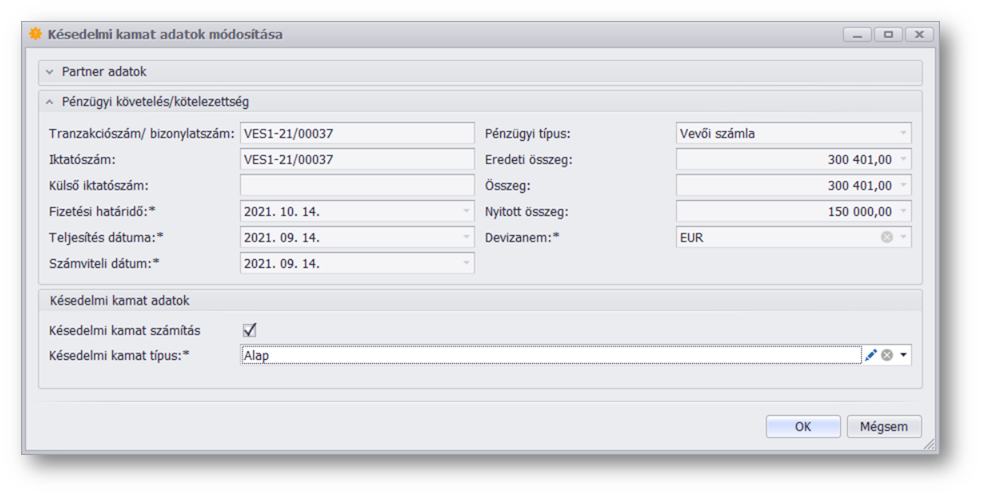982x497 pixels.
Task: Open the Teljesítés dátuma date dropdown
Action: 466,238
